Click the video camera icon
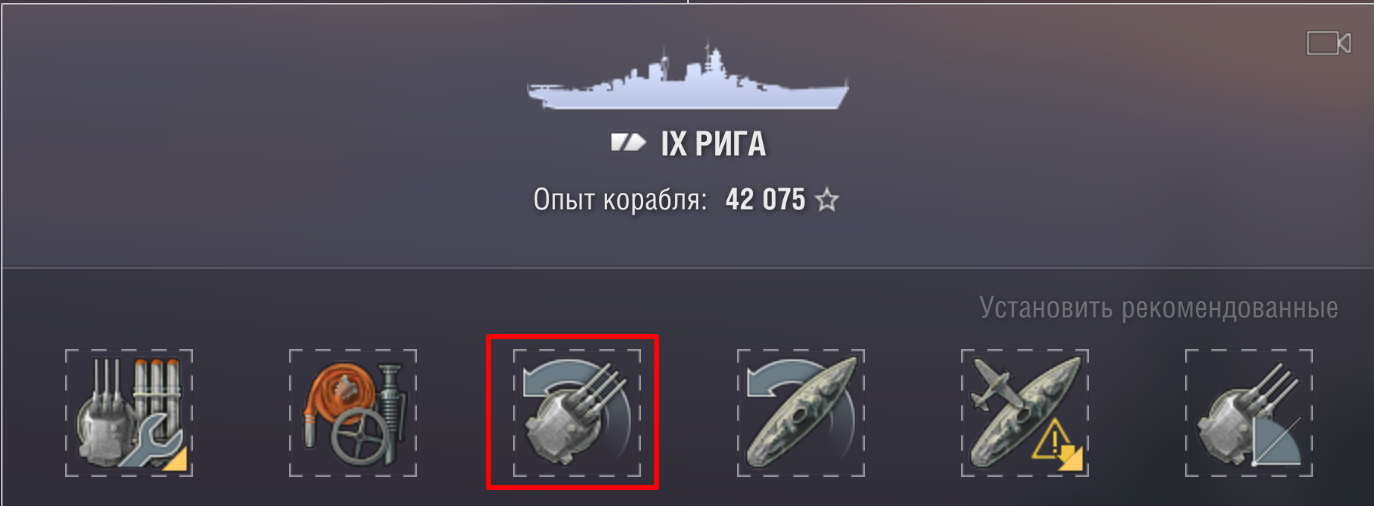The height and width of the screenshot is (506, 1374). pyautogui.click(x=1329, y=43)
